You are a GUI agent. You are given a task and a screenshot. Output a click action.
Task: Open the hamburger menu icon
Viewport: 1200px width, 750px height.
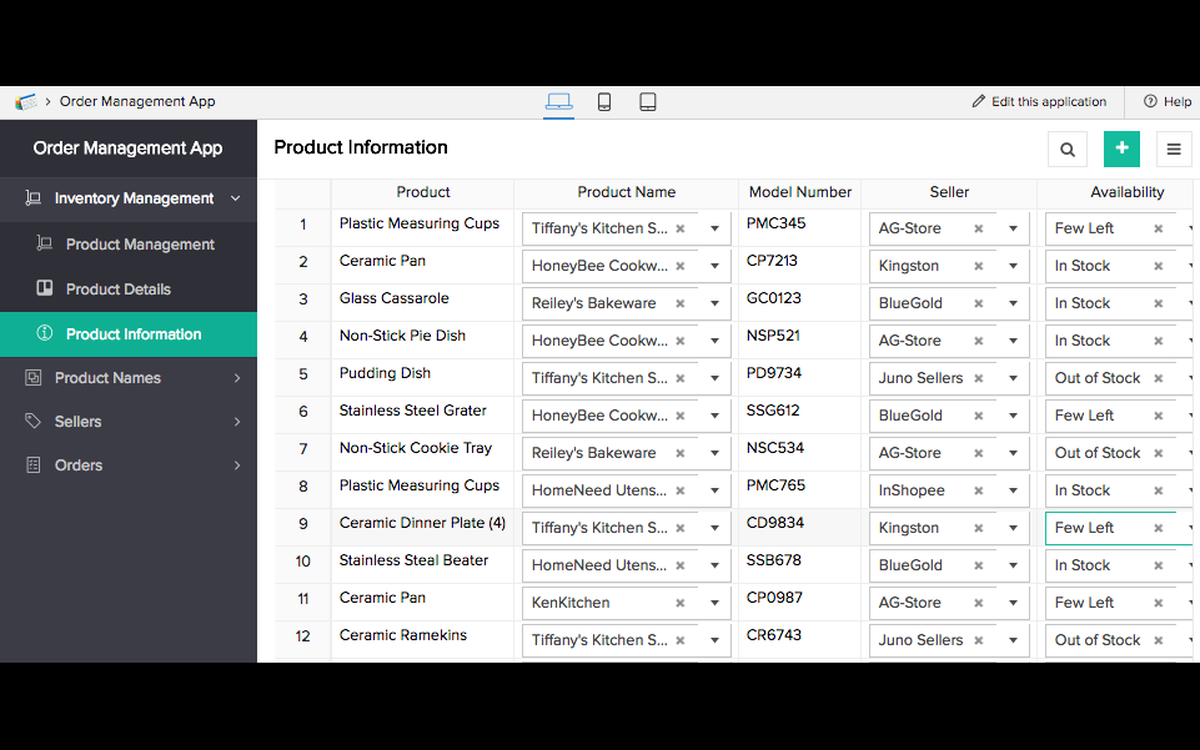1174,149
